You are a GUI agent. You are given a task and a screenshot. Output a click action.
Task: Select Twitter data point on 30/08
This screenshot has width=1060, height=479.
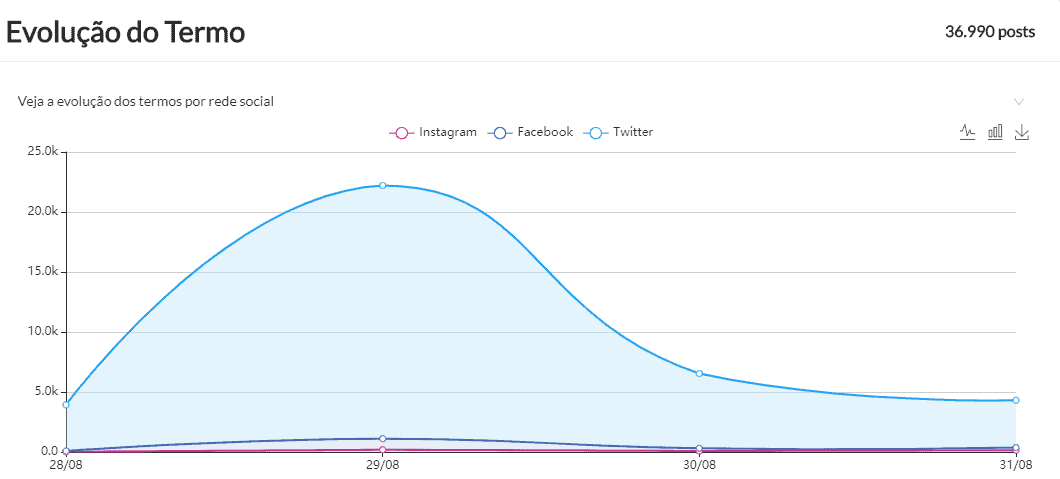click(x=699, y=373)
